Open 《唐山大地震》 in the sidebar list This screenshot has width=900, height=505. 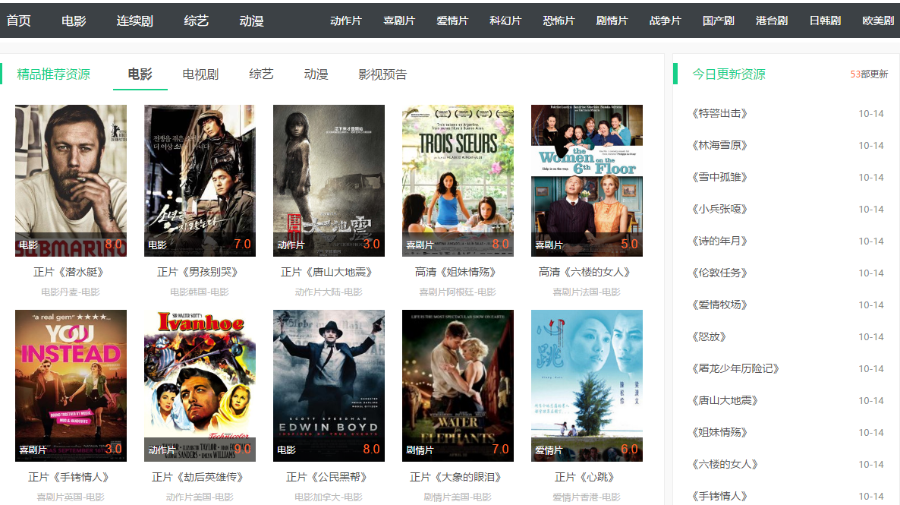(x=725, y=401)
